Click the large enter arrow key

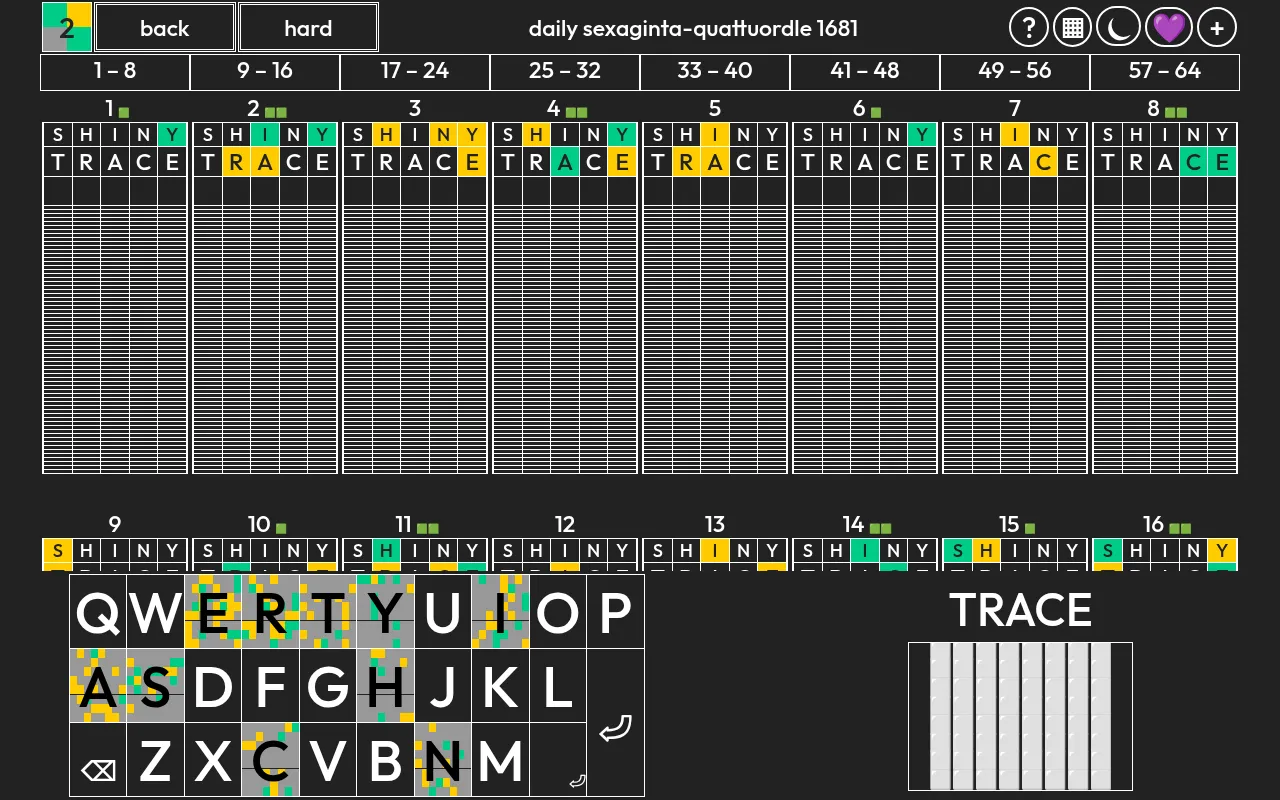[615, 723]
